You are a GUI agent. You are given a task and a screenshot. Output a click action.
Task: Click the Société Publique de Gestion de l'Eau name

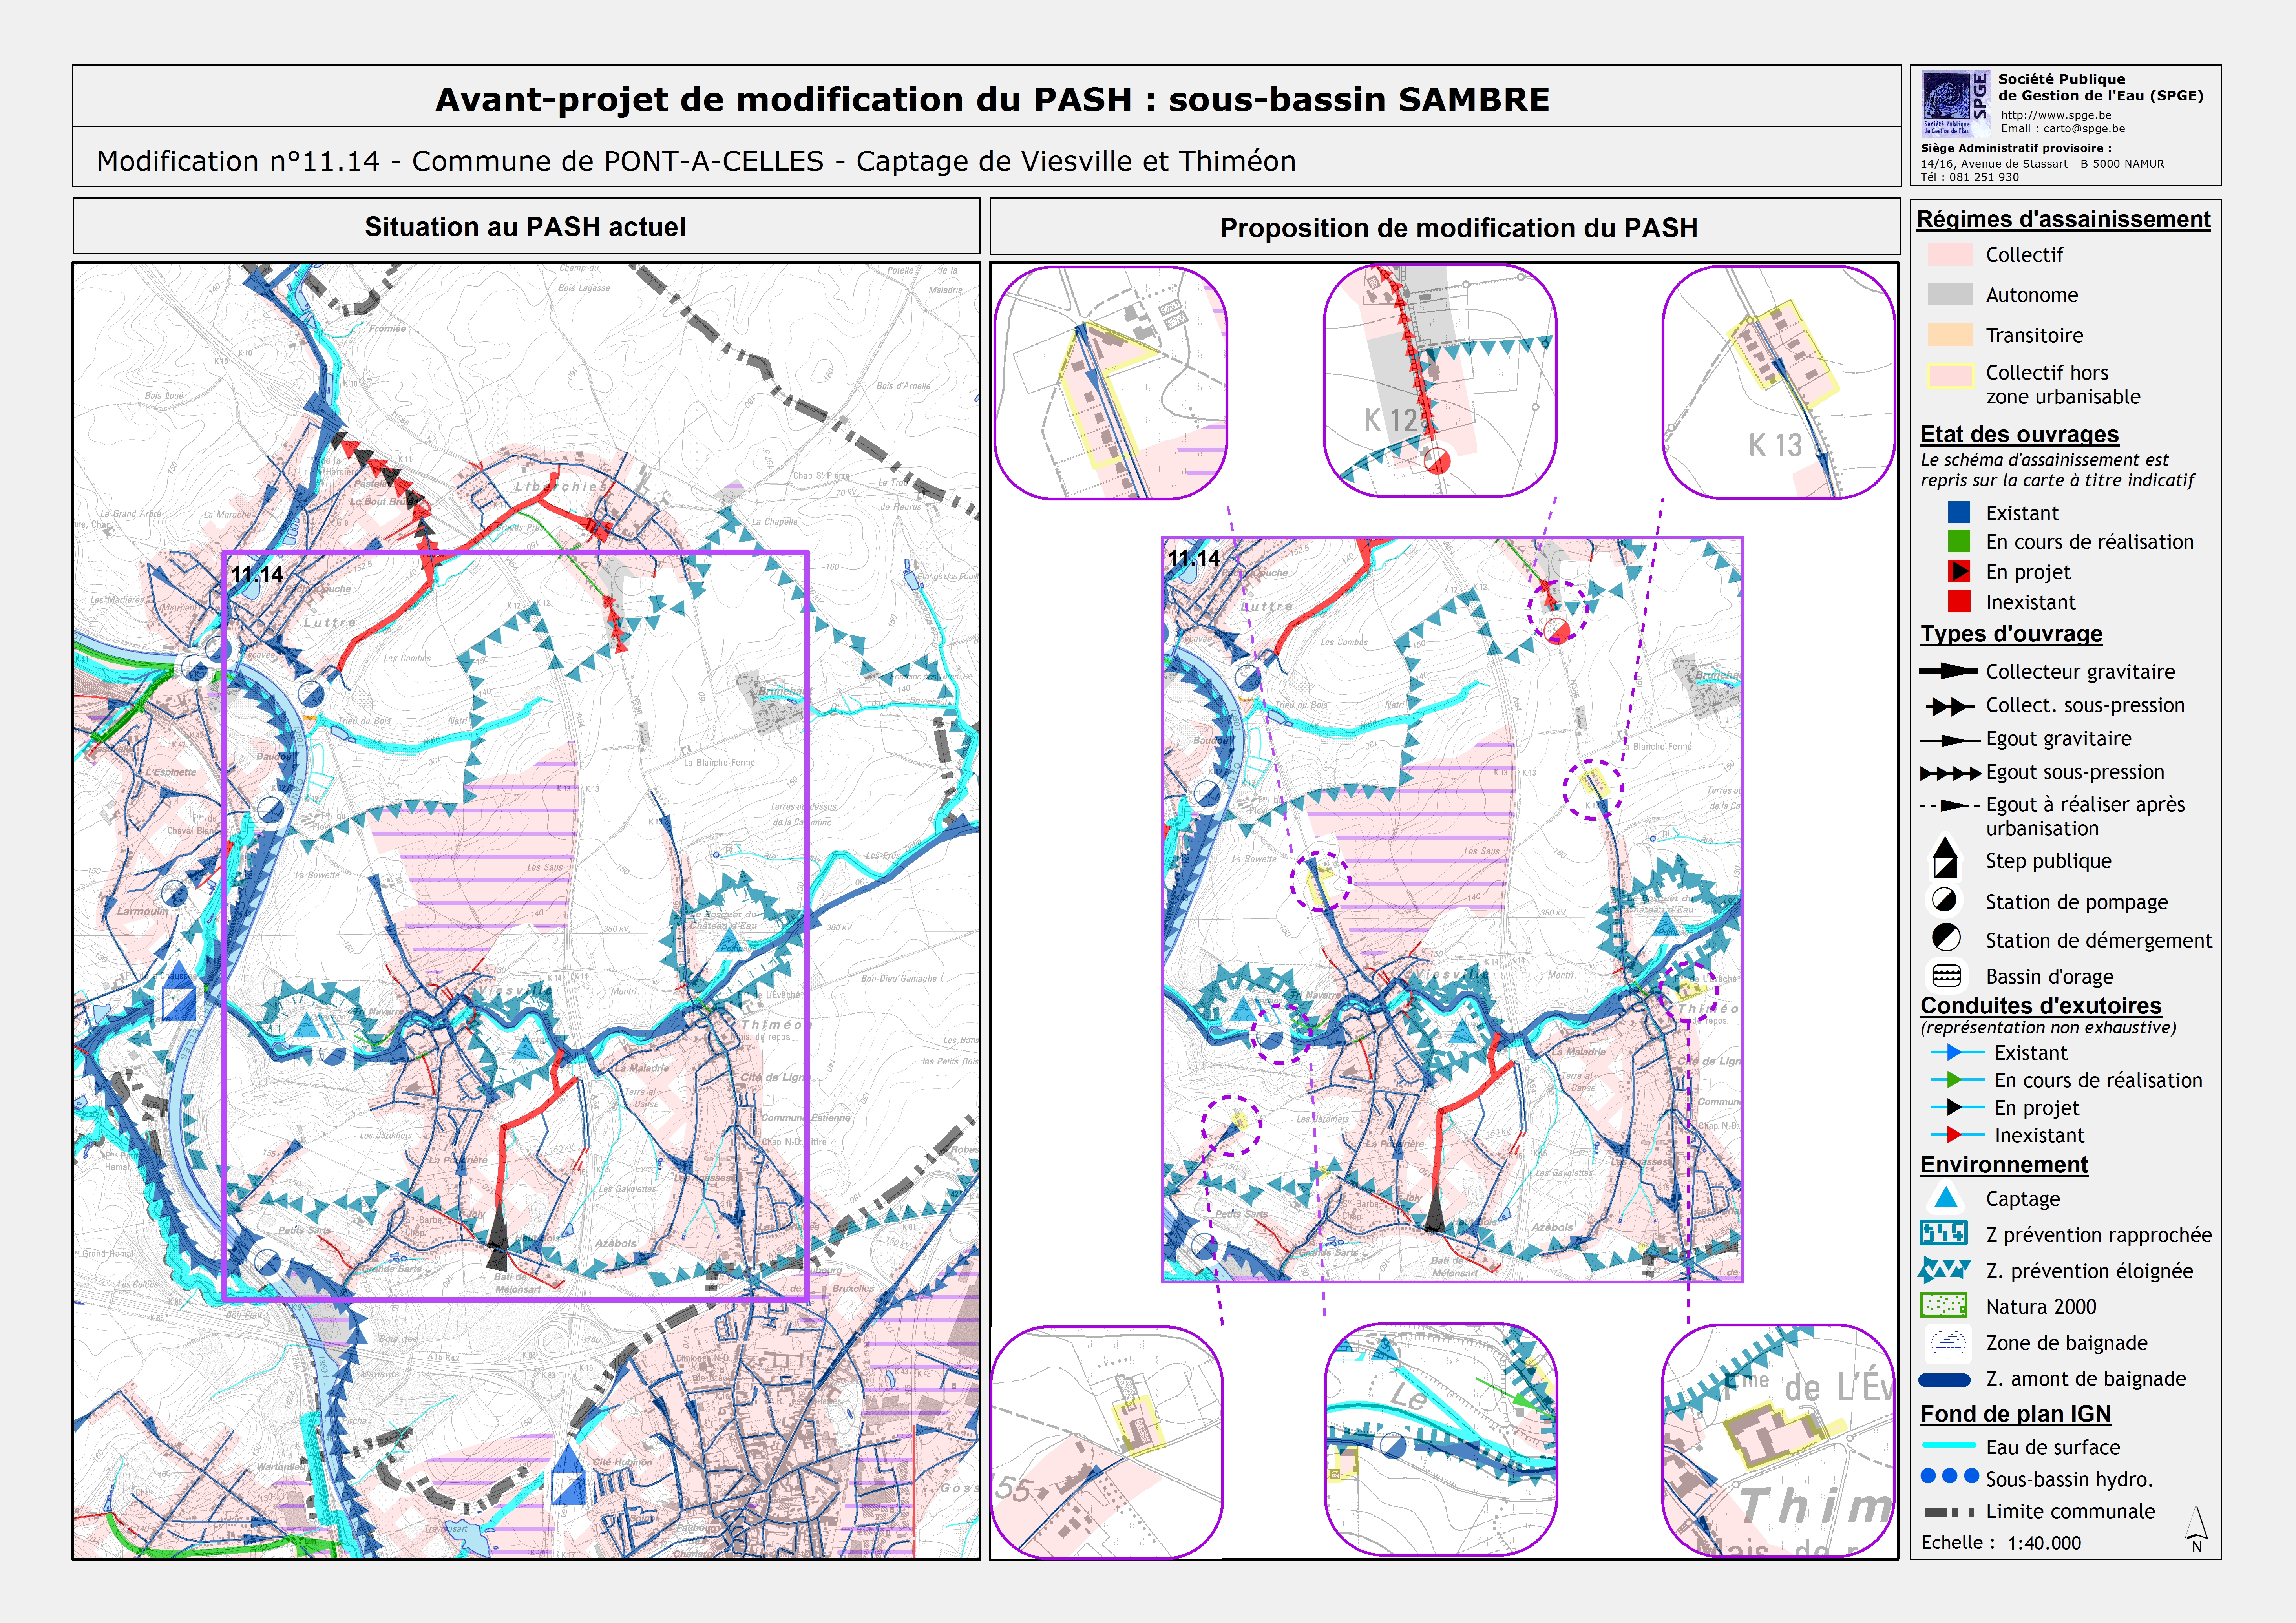pyautogui.click(x=2100, y=87)
